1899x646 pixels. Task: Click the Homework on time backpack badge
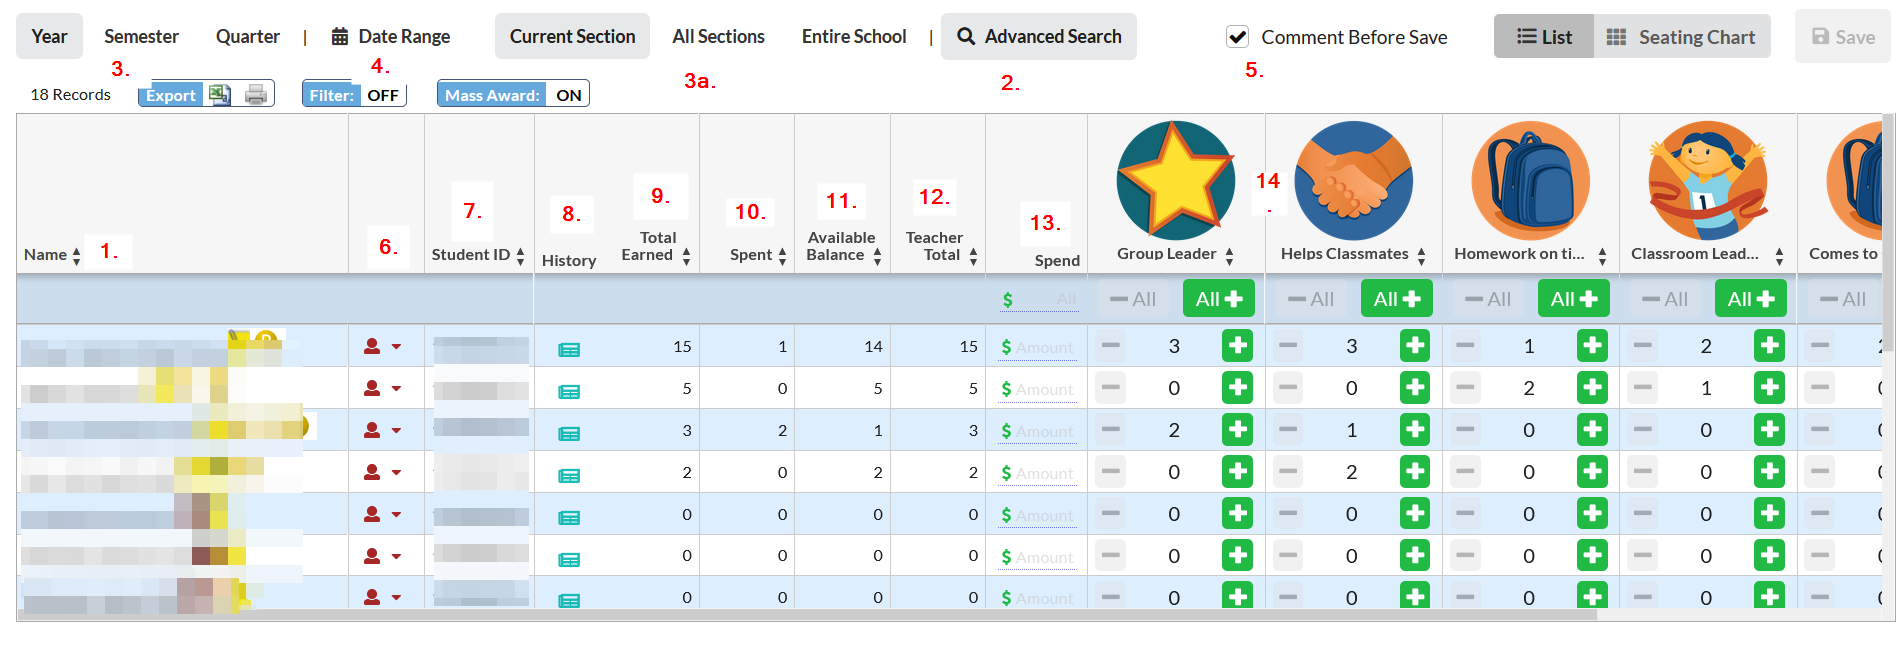tap(1530, 181)
